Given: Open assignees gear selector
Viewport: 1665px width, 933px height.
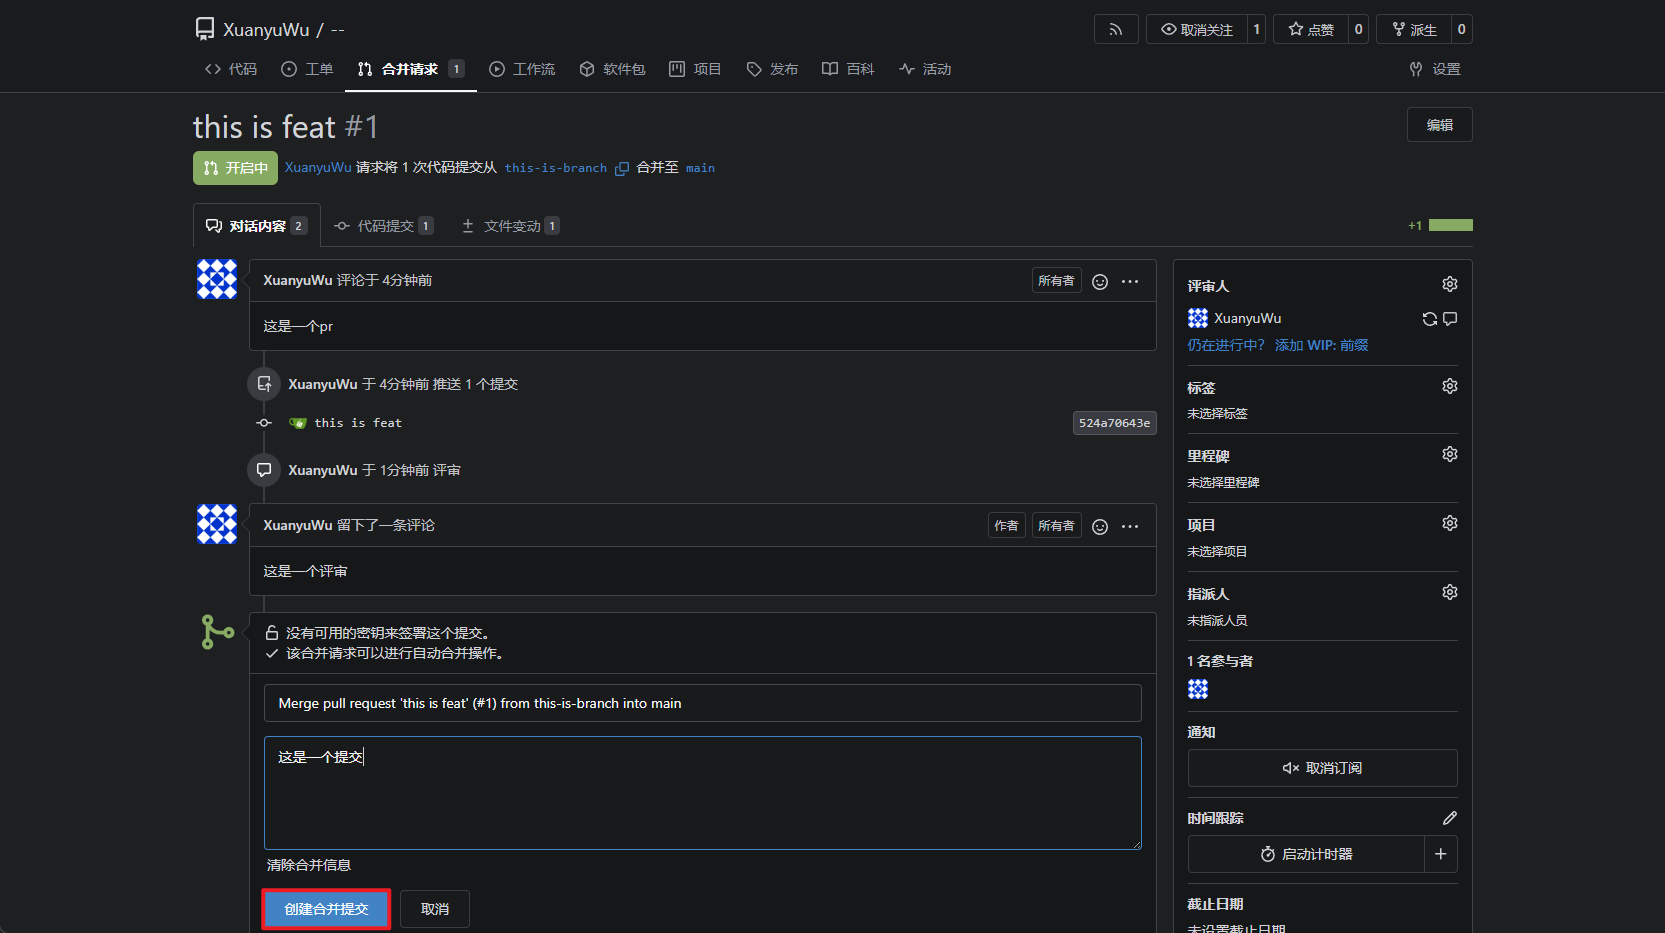Looking at the screenshot, I should (1449, 593).
